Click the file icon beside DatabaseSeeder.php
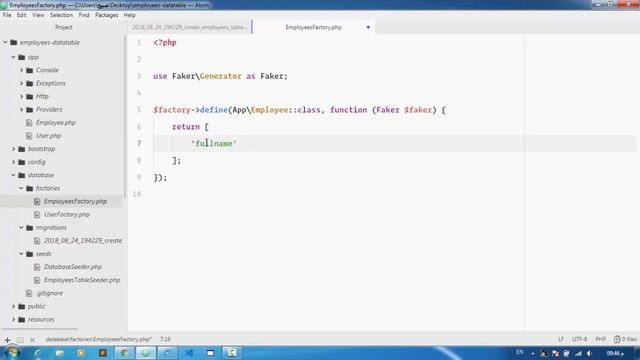This screenshot has height=360, width=640. point(37,267)
